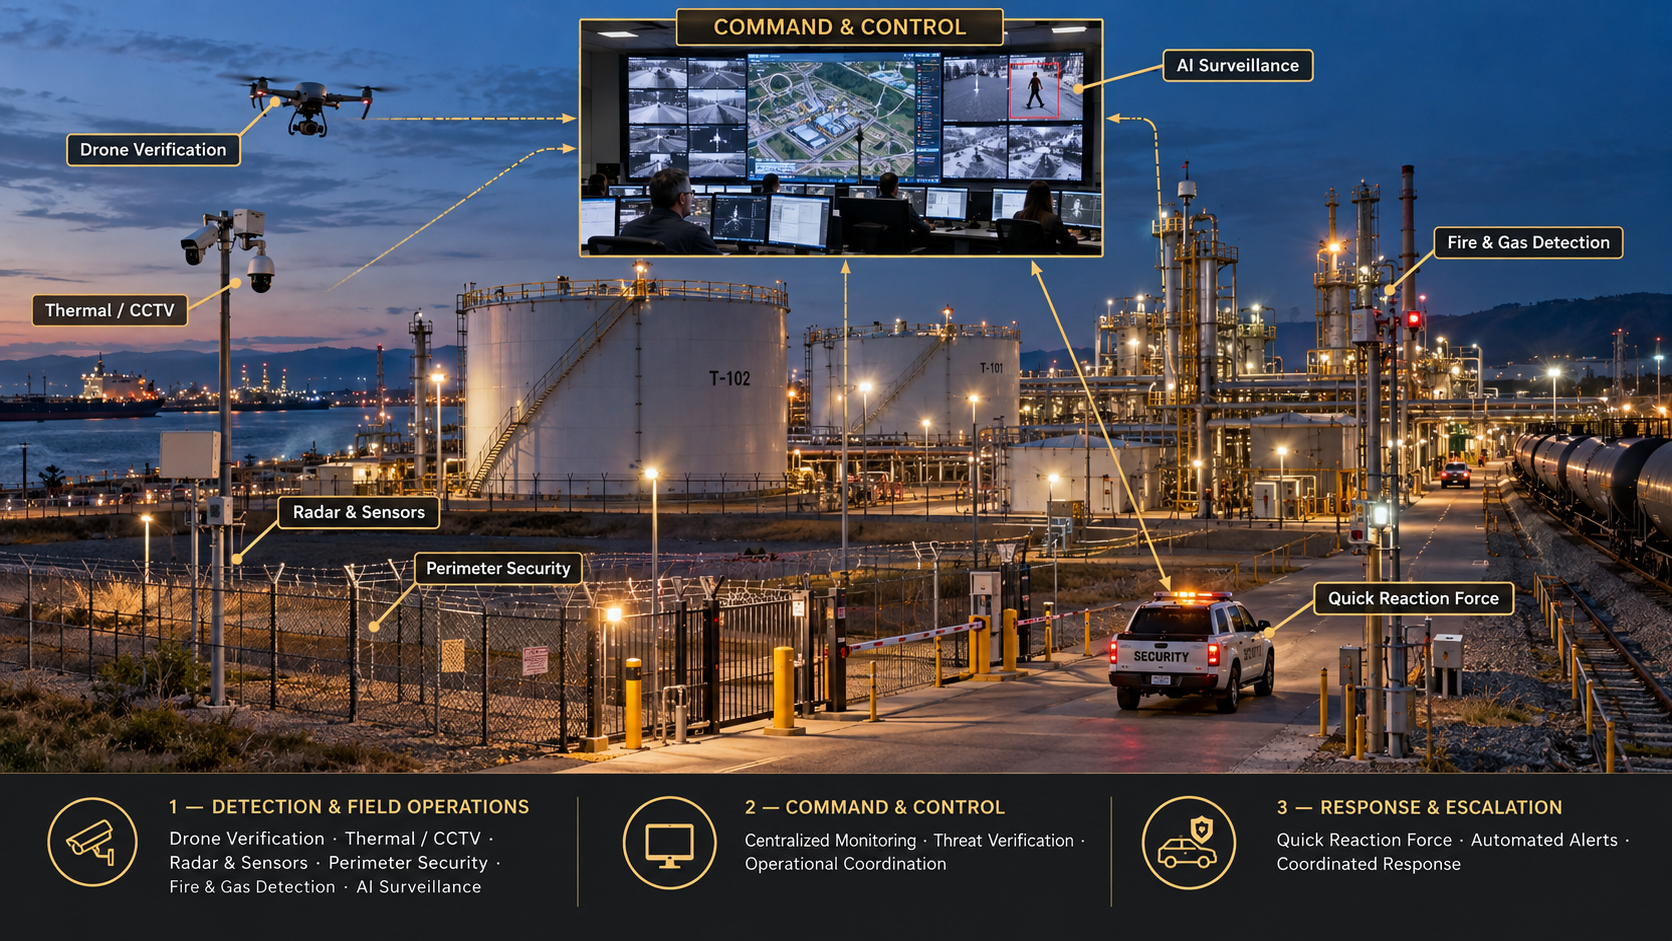Viewport: 1672px width, 941px height.
Task: Click the Centralized Monitoring text in the footer
Action: tap(830, 841)
